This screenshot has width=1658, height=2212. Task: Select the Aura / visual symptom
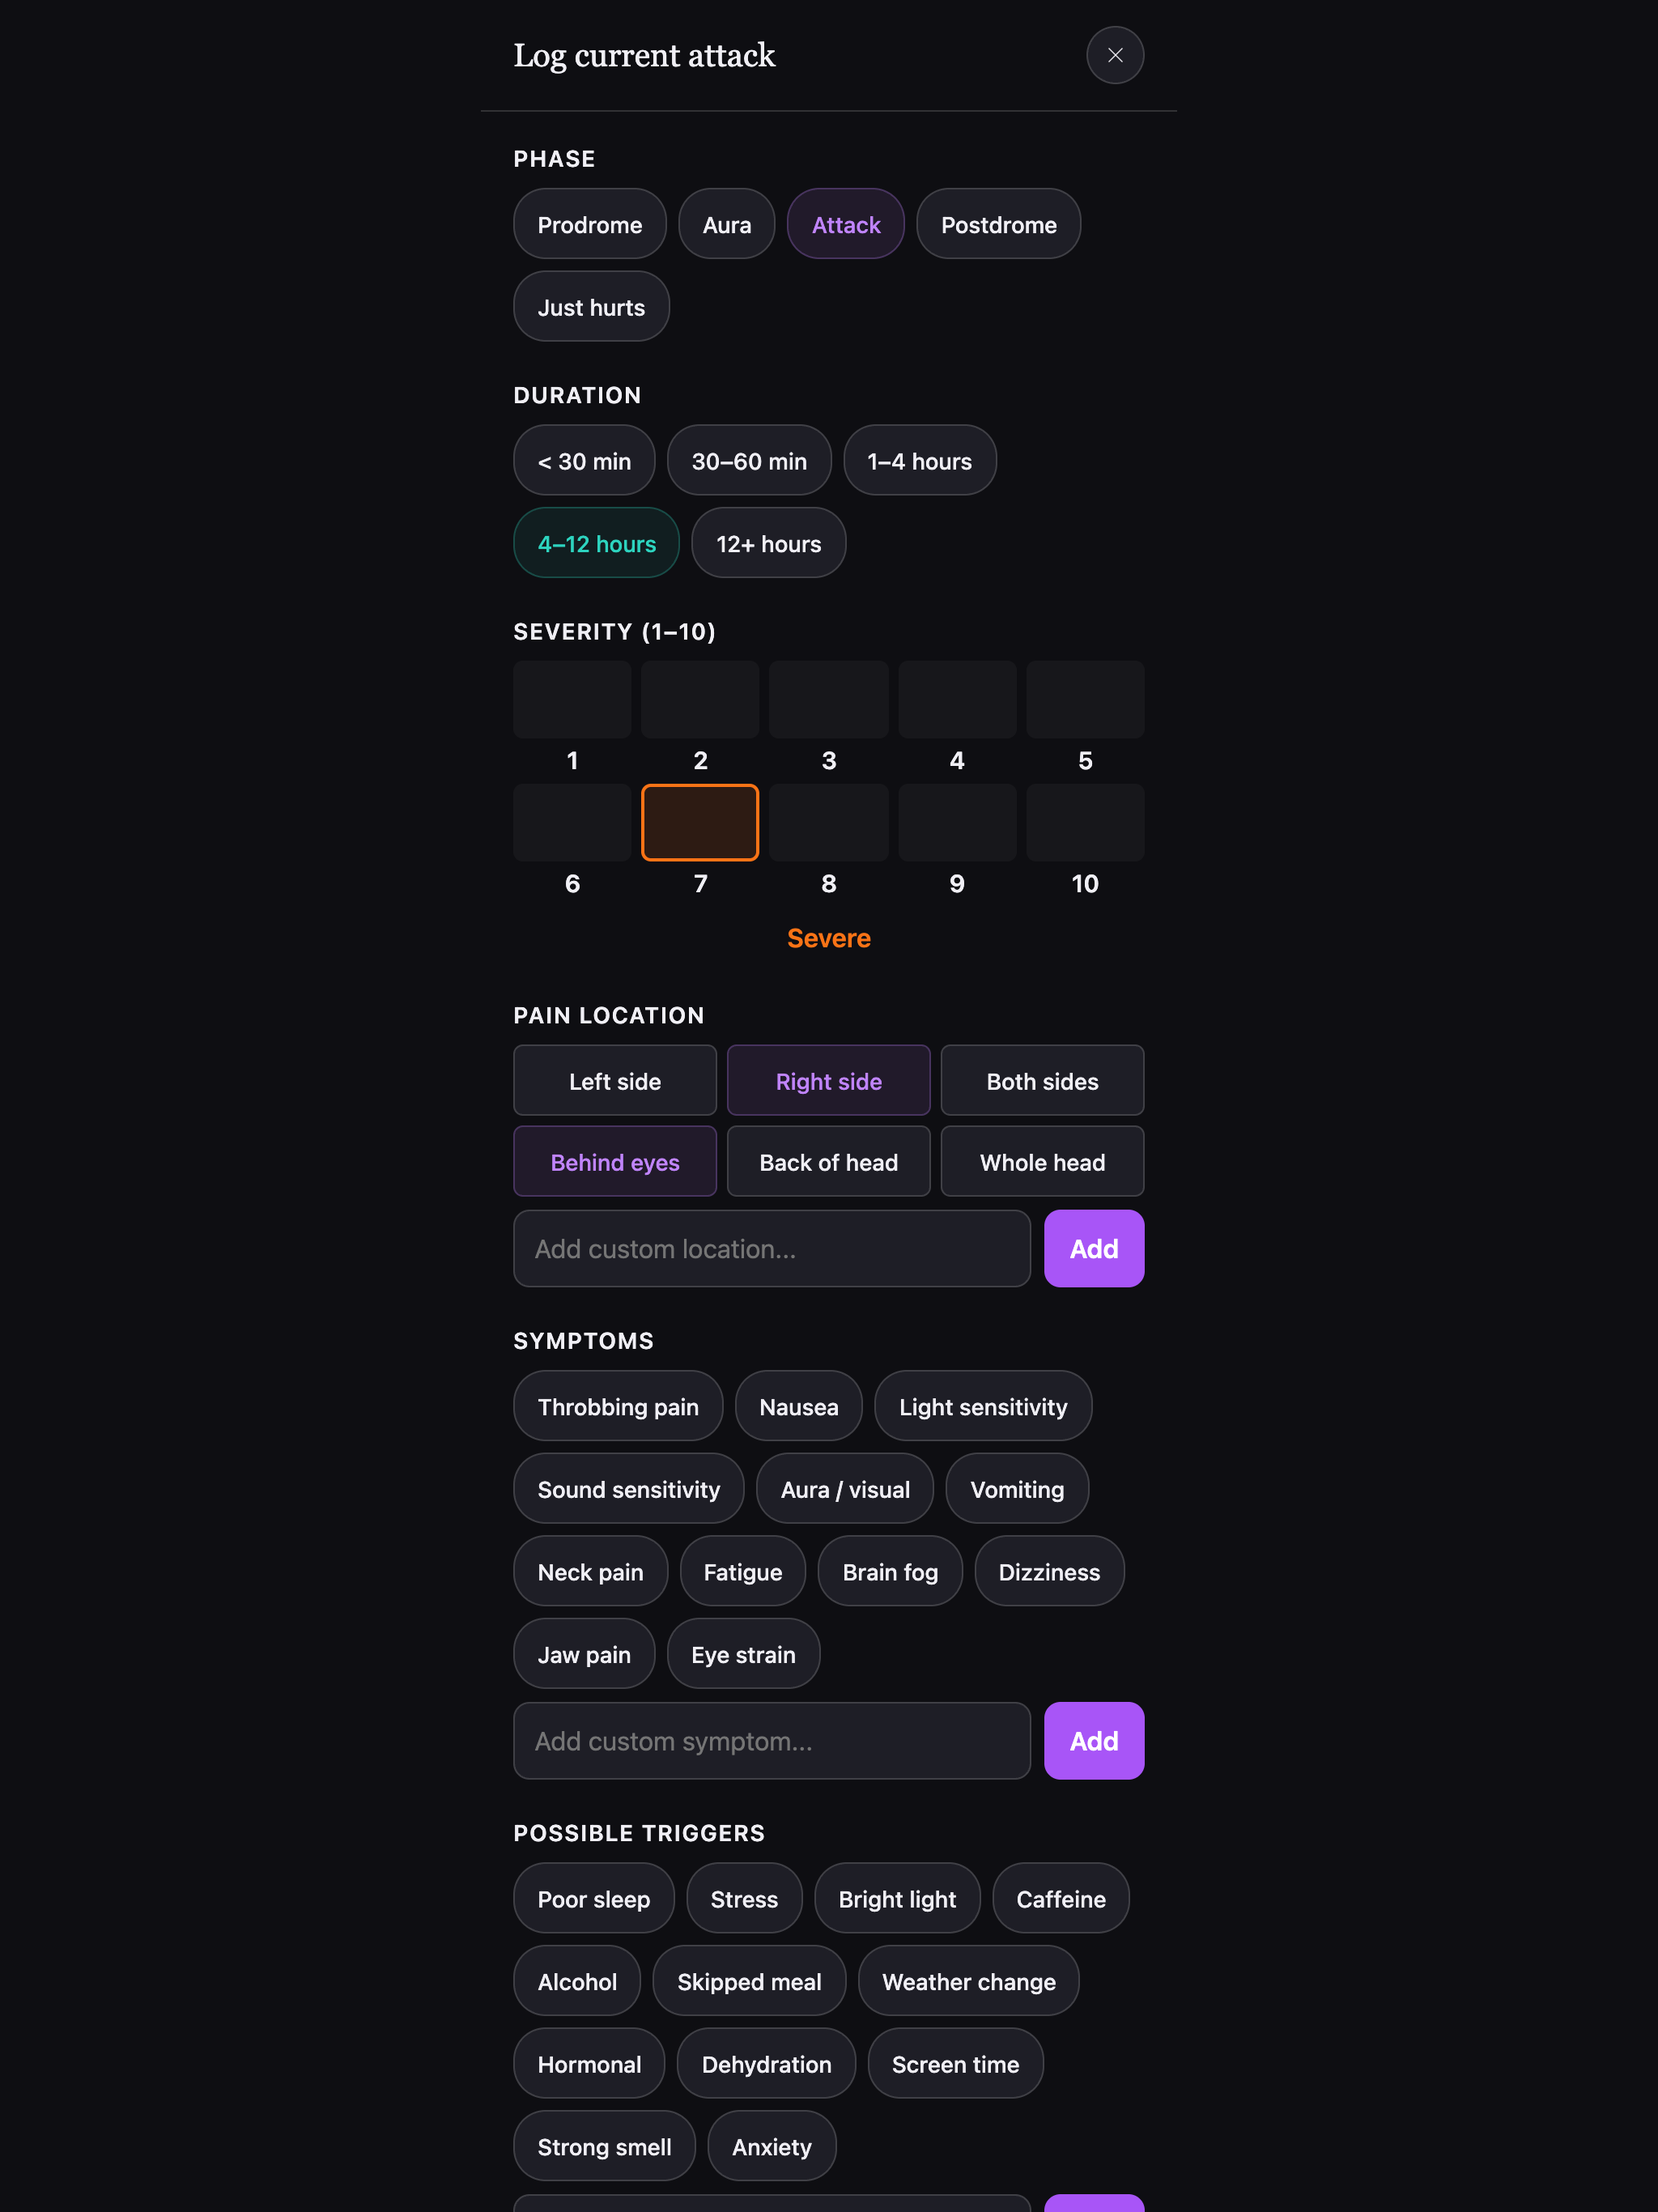pyautogui.click(x=845, y=1489)
